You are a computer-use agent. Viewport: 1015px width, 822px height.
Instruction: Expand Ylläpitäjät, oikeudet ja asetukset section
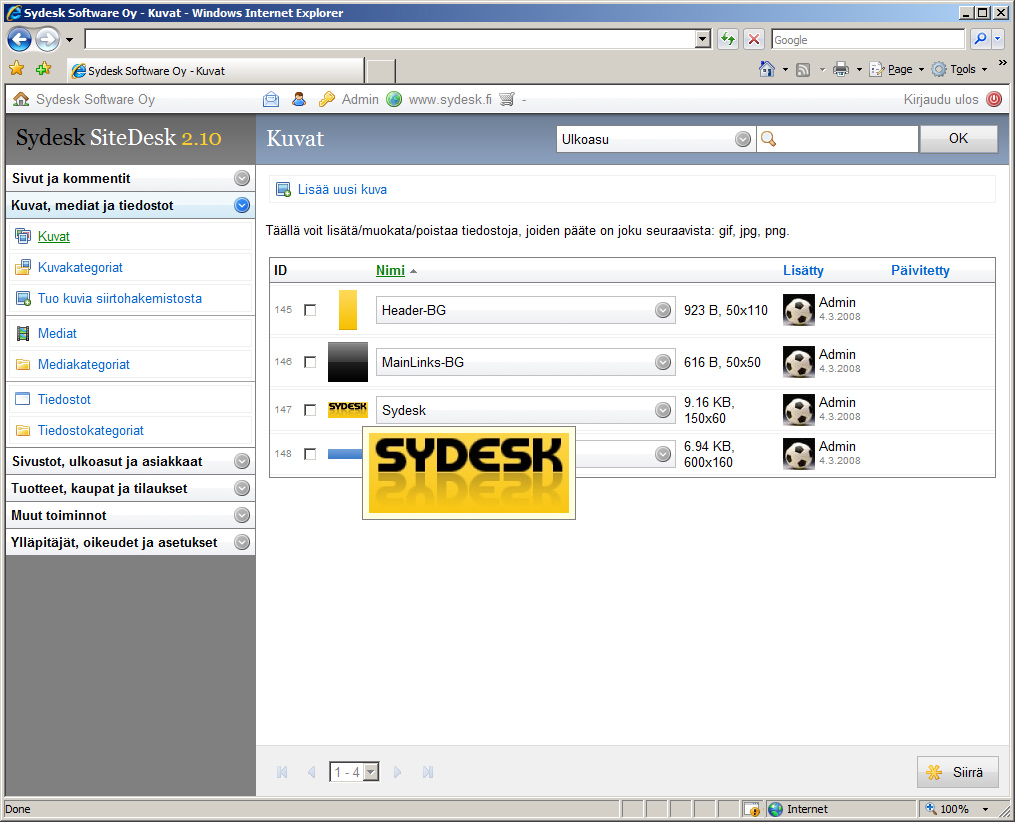[x=242, y=542]
